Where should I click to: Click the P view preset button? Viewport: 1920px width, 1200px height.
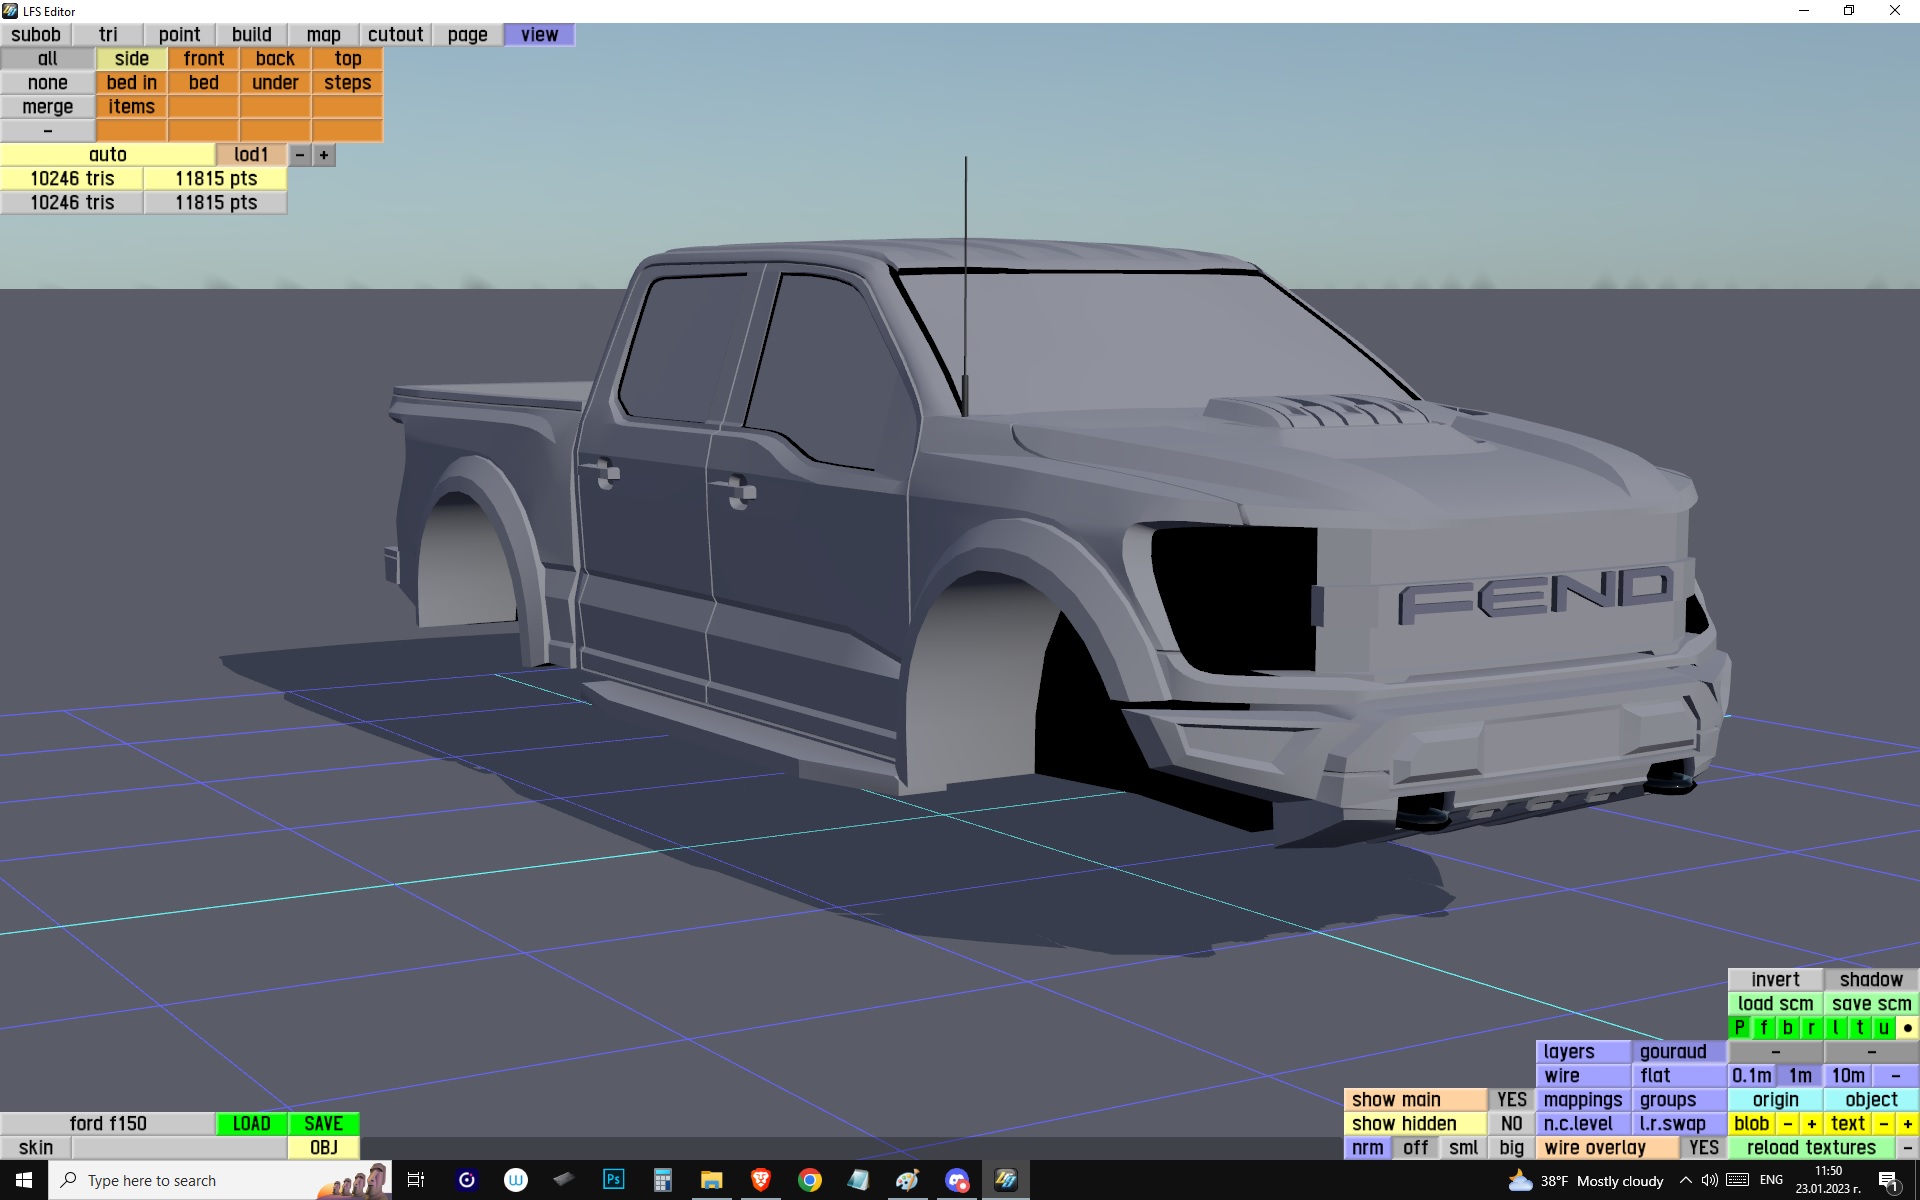(1739, 1027)
